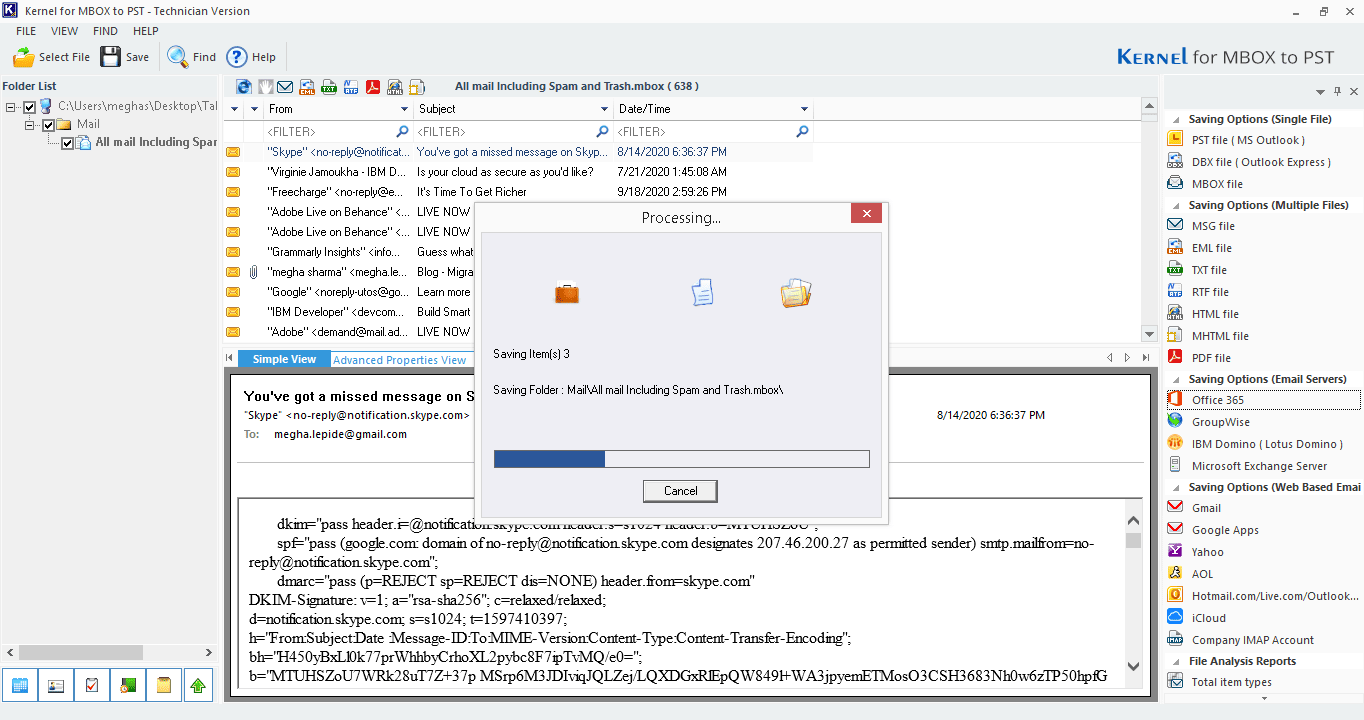Click the calendar icon in bottom-left panel
Image resolution: width=1364 pixels, height=720 pixels.
click(19, 685)
